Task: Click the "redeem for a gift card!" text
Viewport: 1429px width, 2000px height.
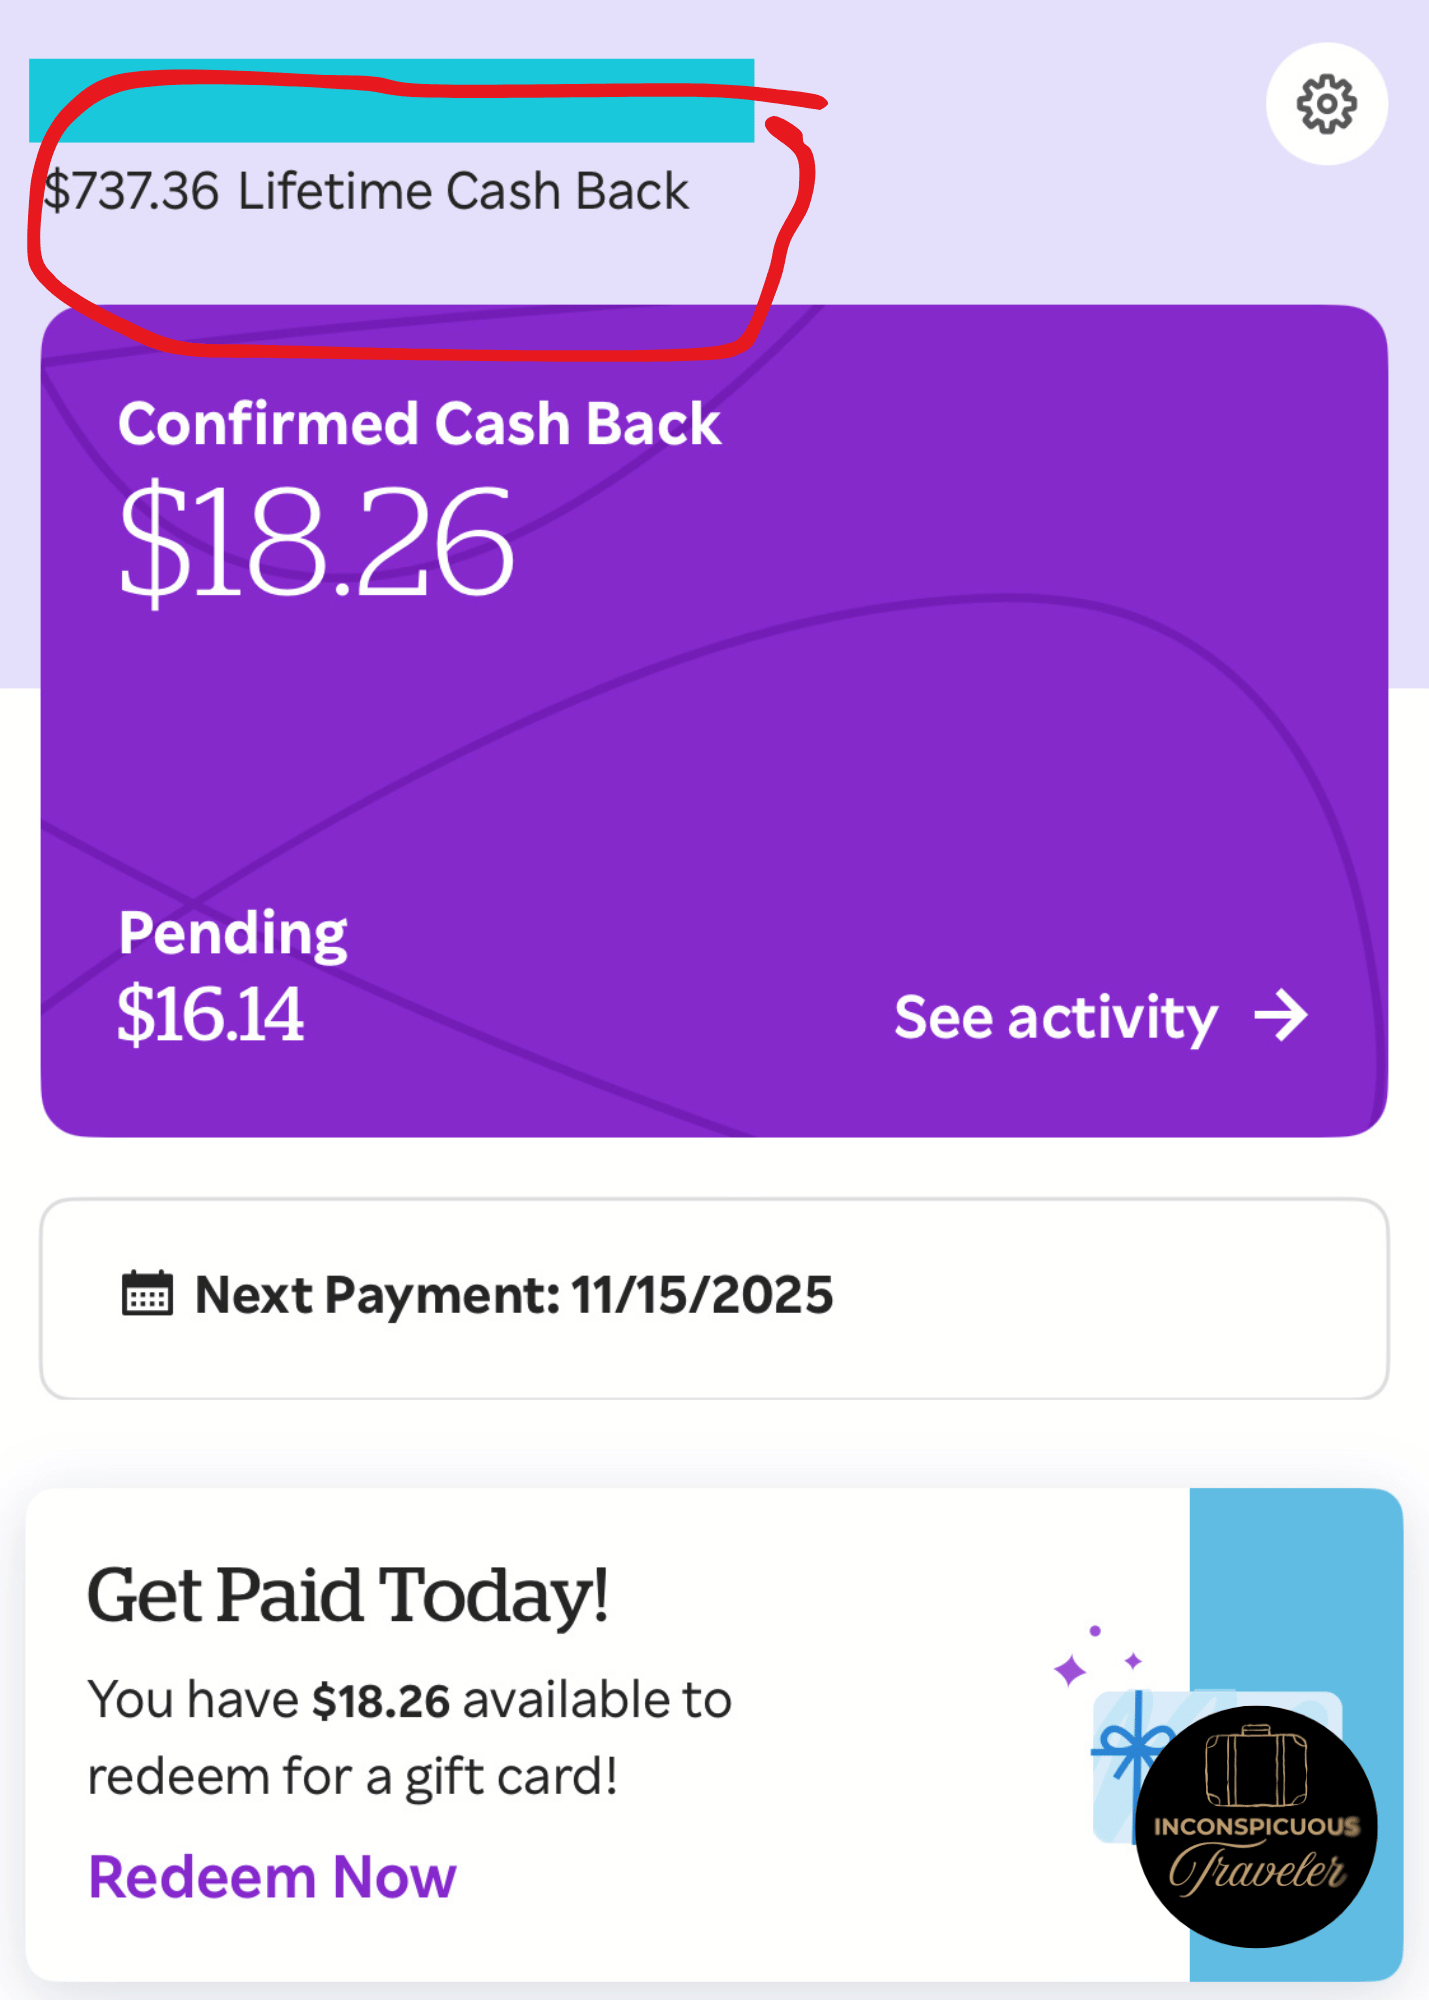Action: (x=352, y=1777)
